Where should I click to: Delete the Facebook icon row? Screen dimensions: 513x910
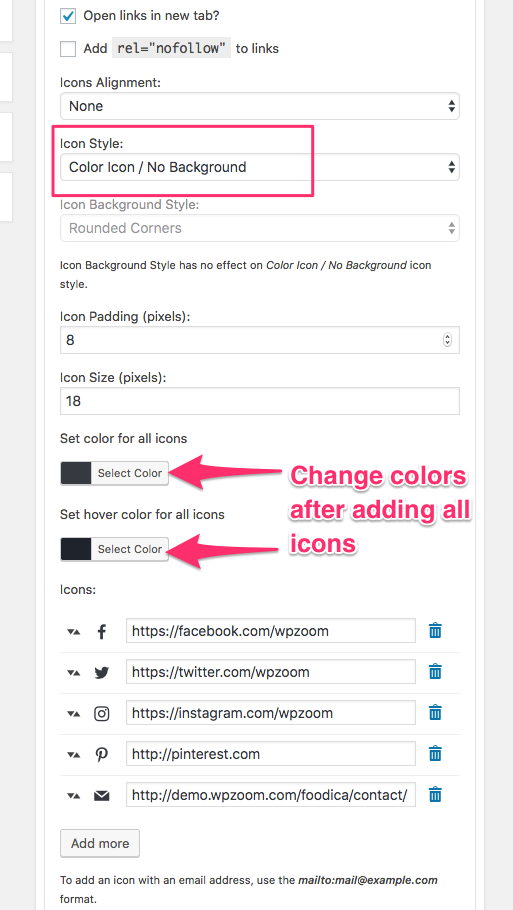click(x=435, y=631)
